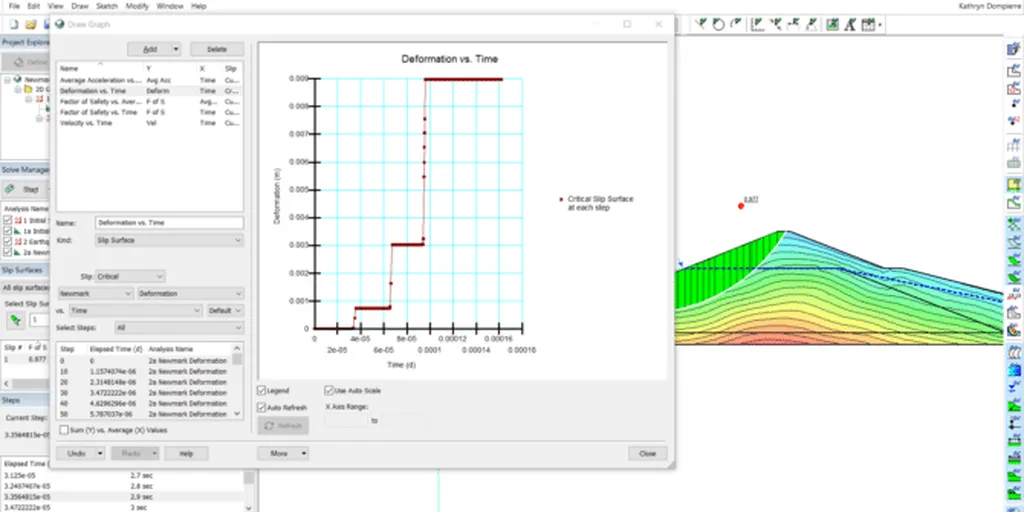
Task: Open the Kind dropdown showing Slip Surface
Action: coord(169,240)
